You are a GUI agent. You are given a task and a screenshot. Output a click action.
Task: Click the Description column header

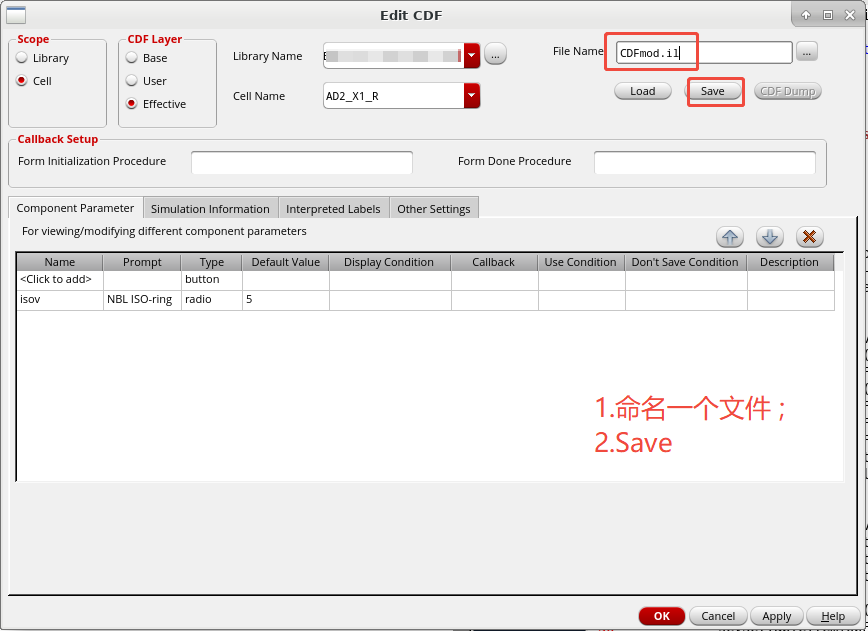pyautogui.click(x=789, y=262)
